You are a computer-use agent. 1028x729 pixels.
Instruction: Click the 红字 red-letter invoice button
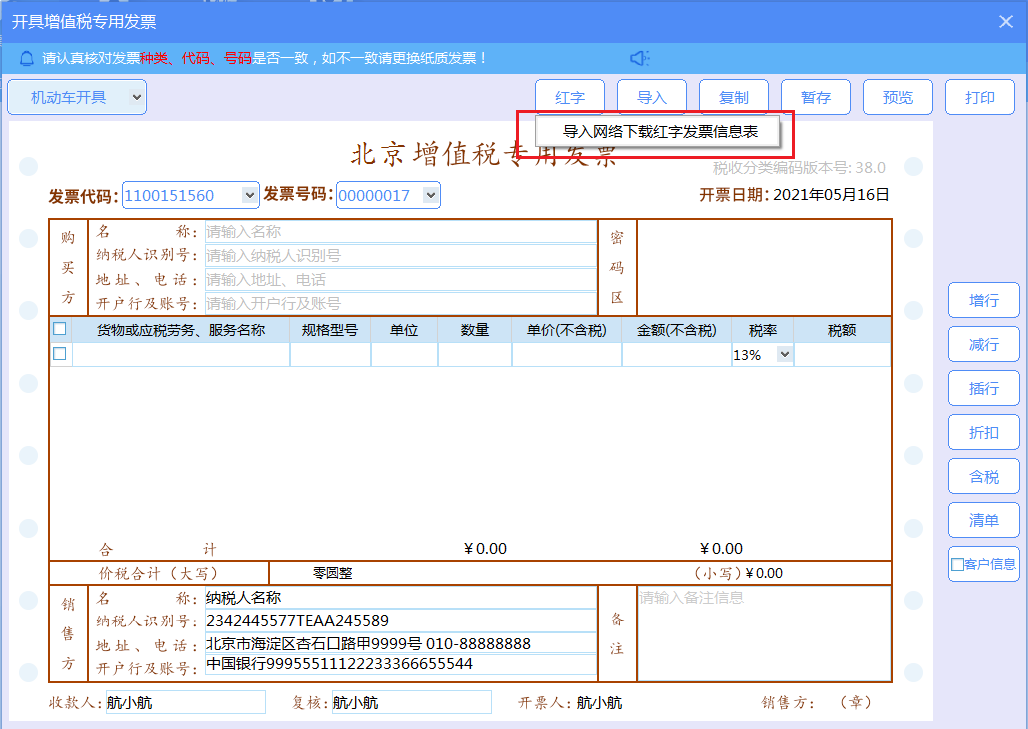point(570,97)
